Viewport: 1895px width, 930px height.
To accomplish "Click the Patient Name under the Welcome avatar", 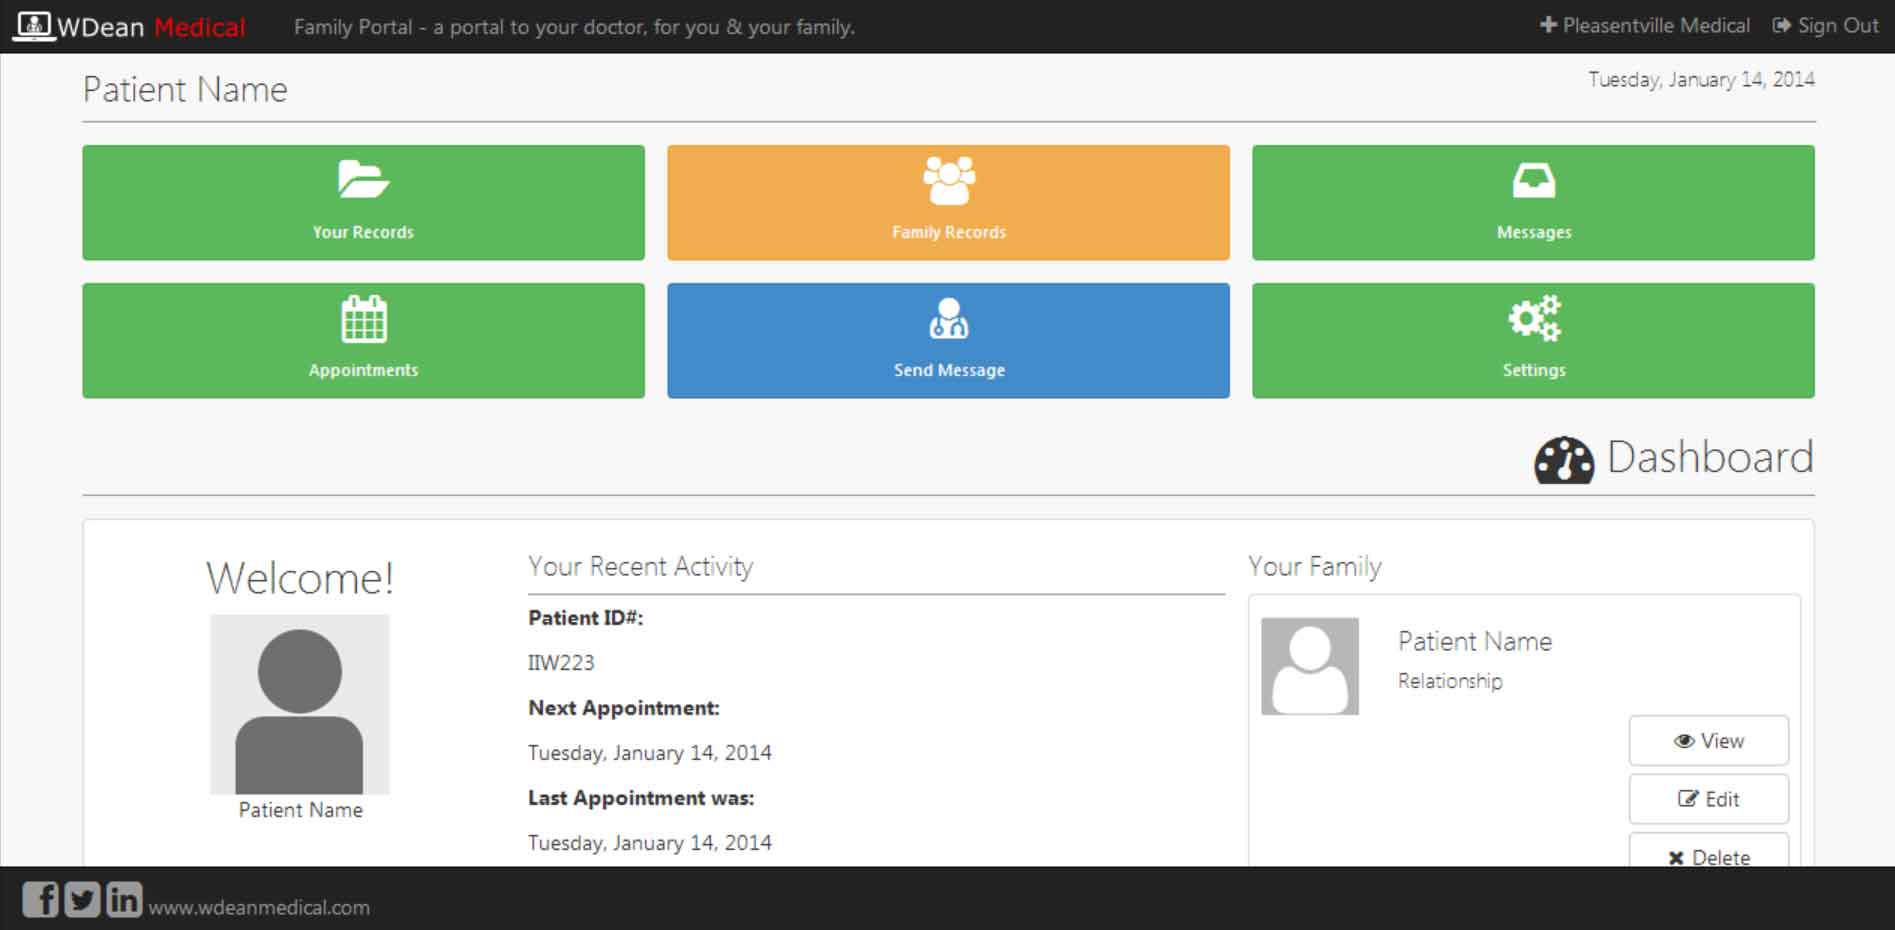I will pos(301,810).
